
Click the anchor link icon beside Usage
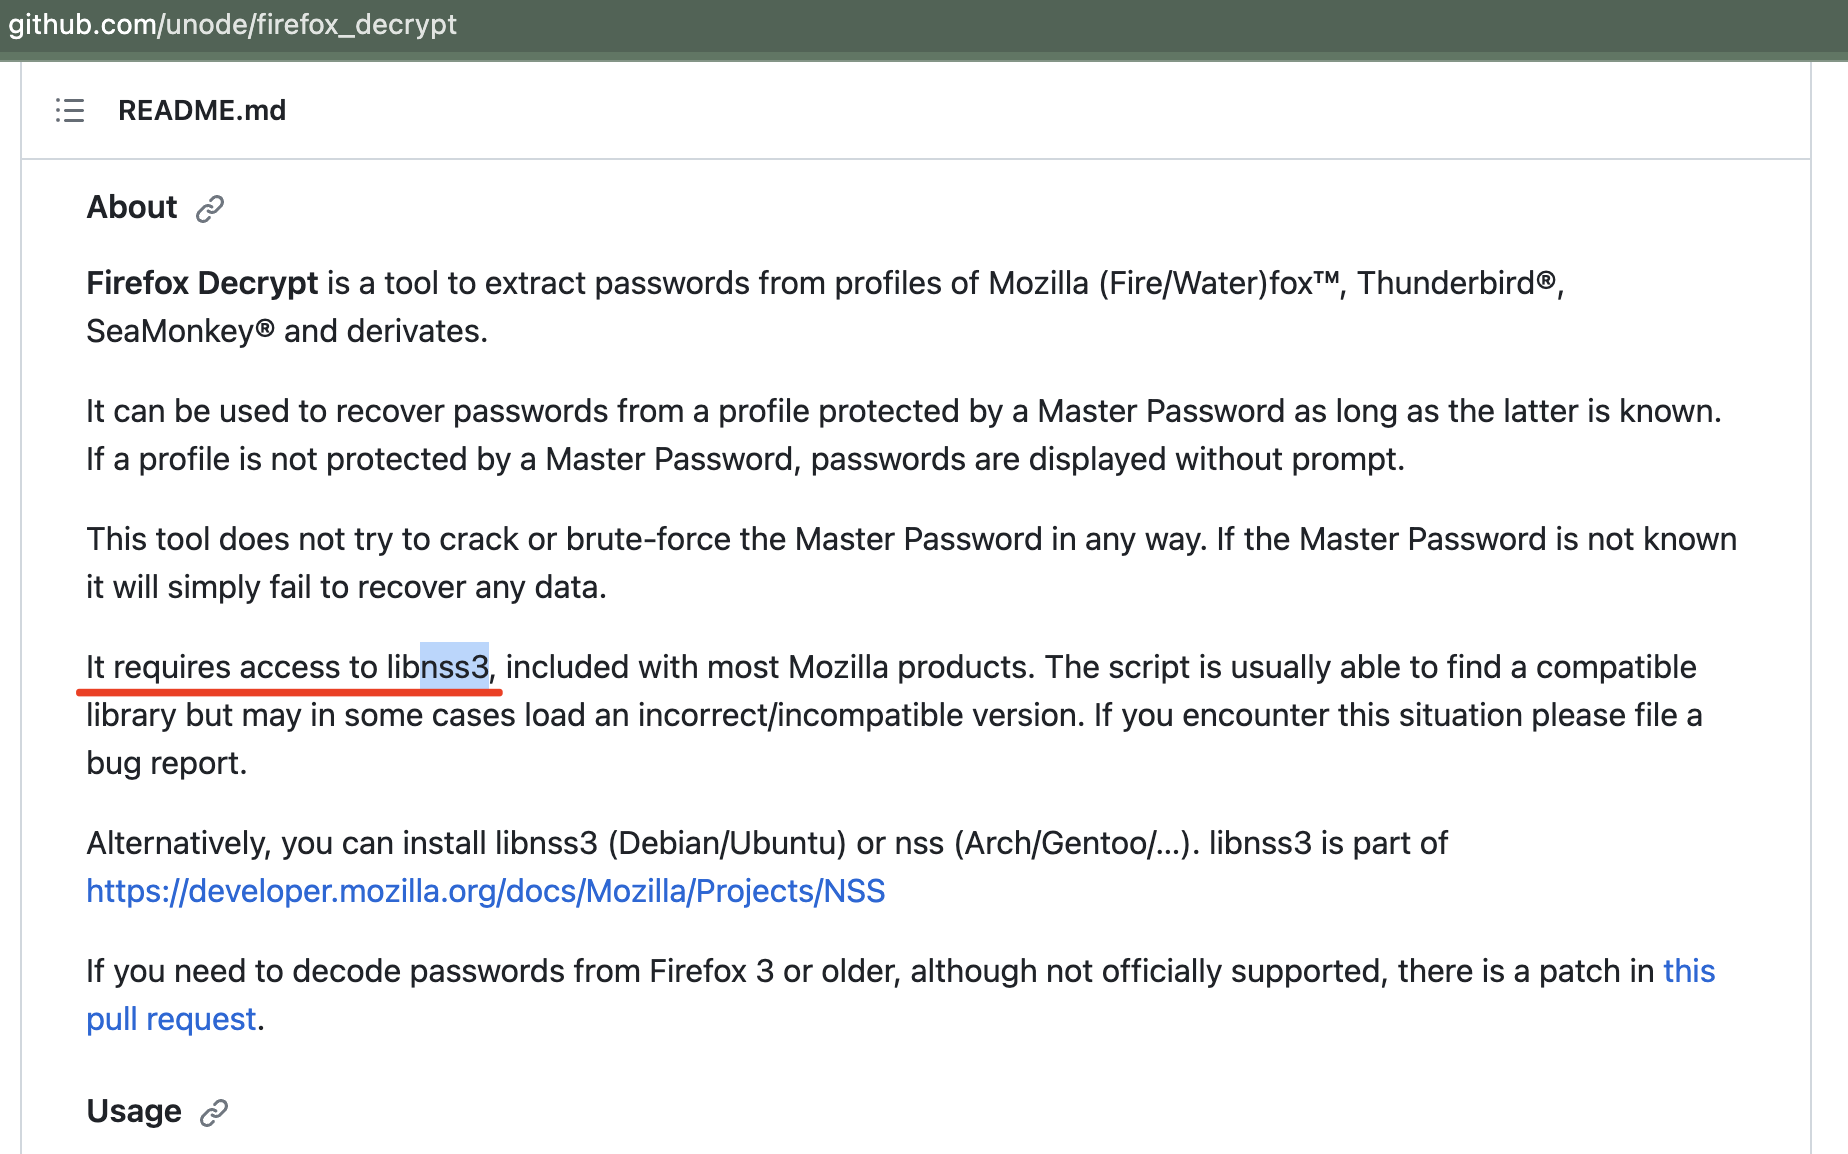[x=214, y=1113]
